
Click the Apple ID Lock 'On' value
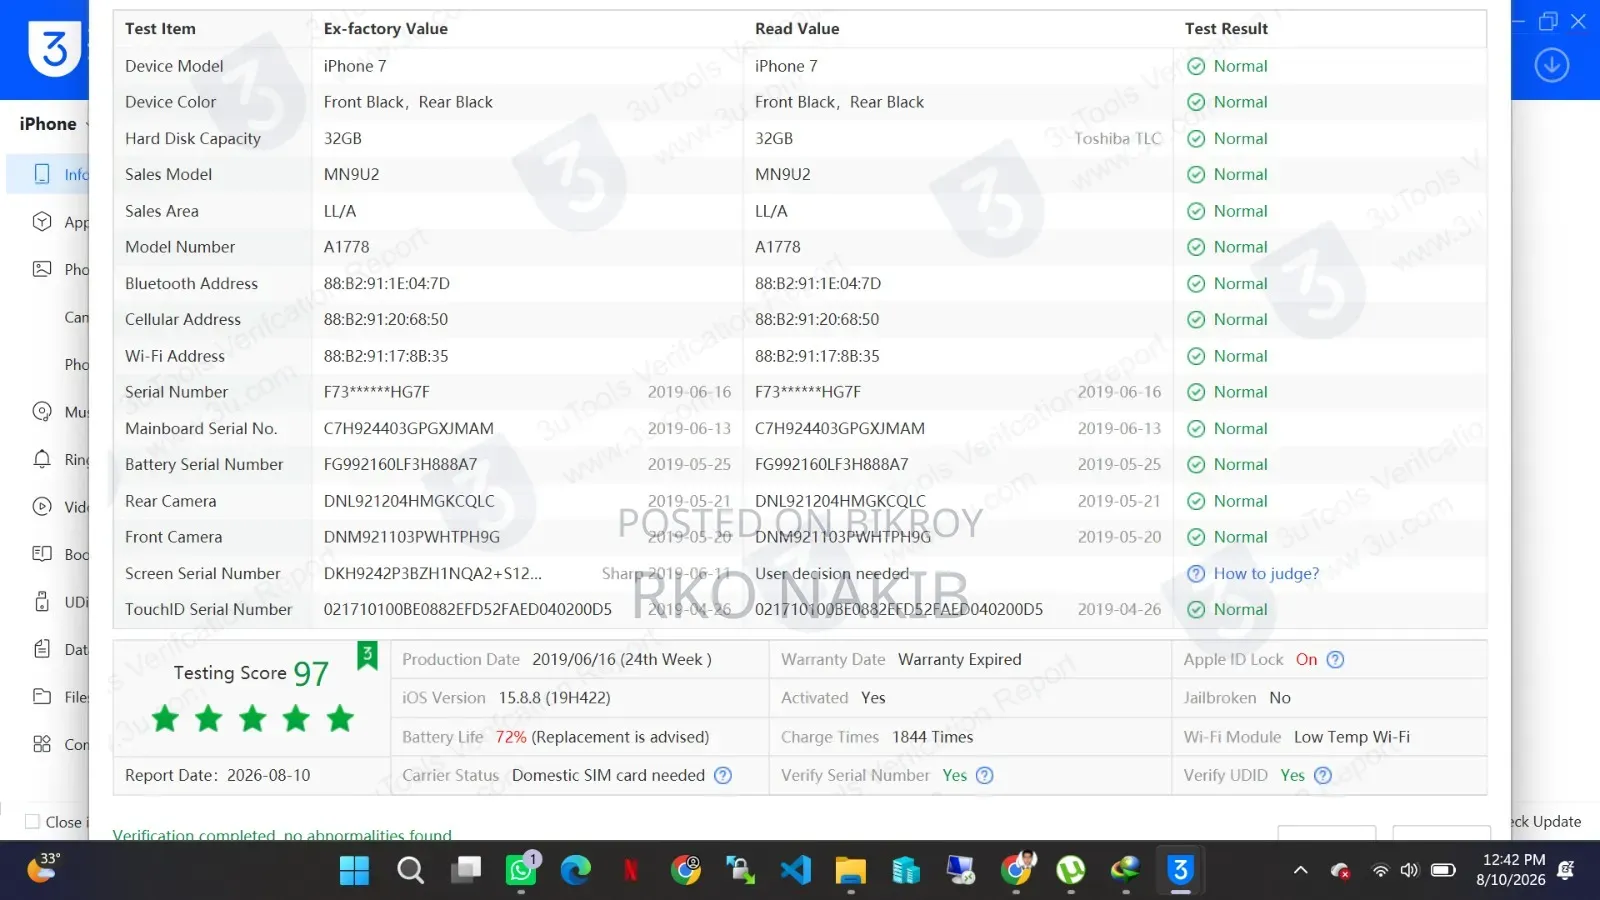tap(1306, 660)
